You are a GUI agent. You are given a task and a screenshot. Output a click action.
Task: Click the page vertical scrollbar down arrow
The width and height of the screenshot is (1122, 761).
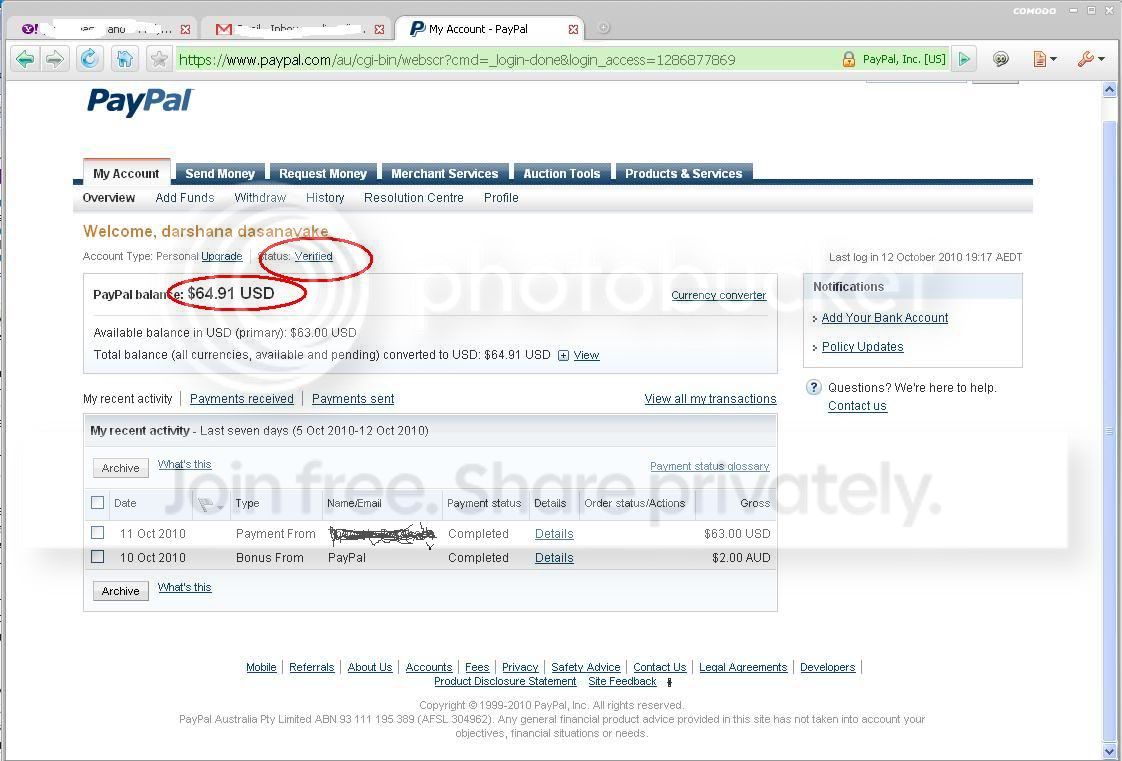1109,750
